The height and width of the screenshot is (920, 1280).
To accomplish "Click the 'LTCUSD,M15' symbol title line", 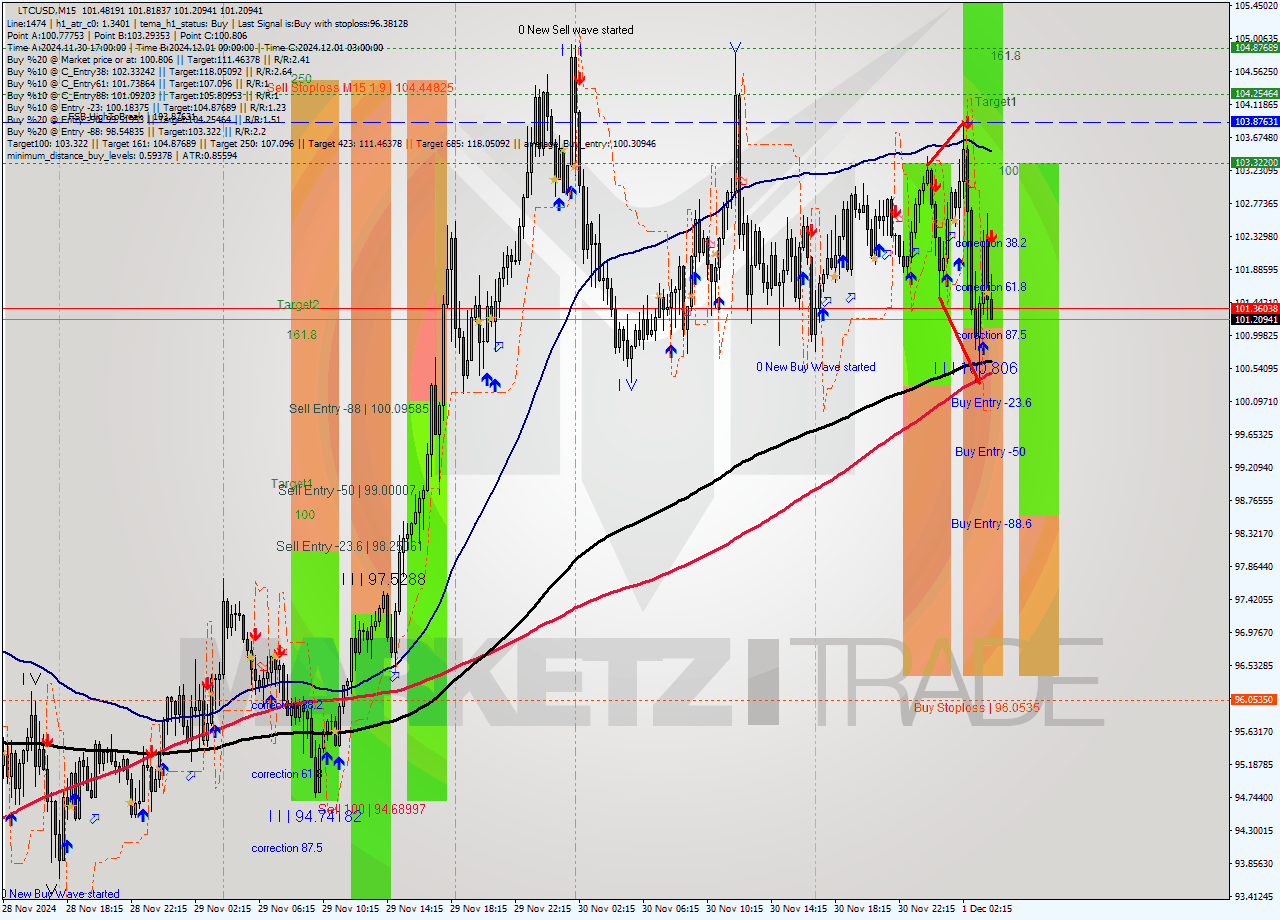I will coord(140,10).
